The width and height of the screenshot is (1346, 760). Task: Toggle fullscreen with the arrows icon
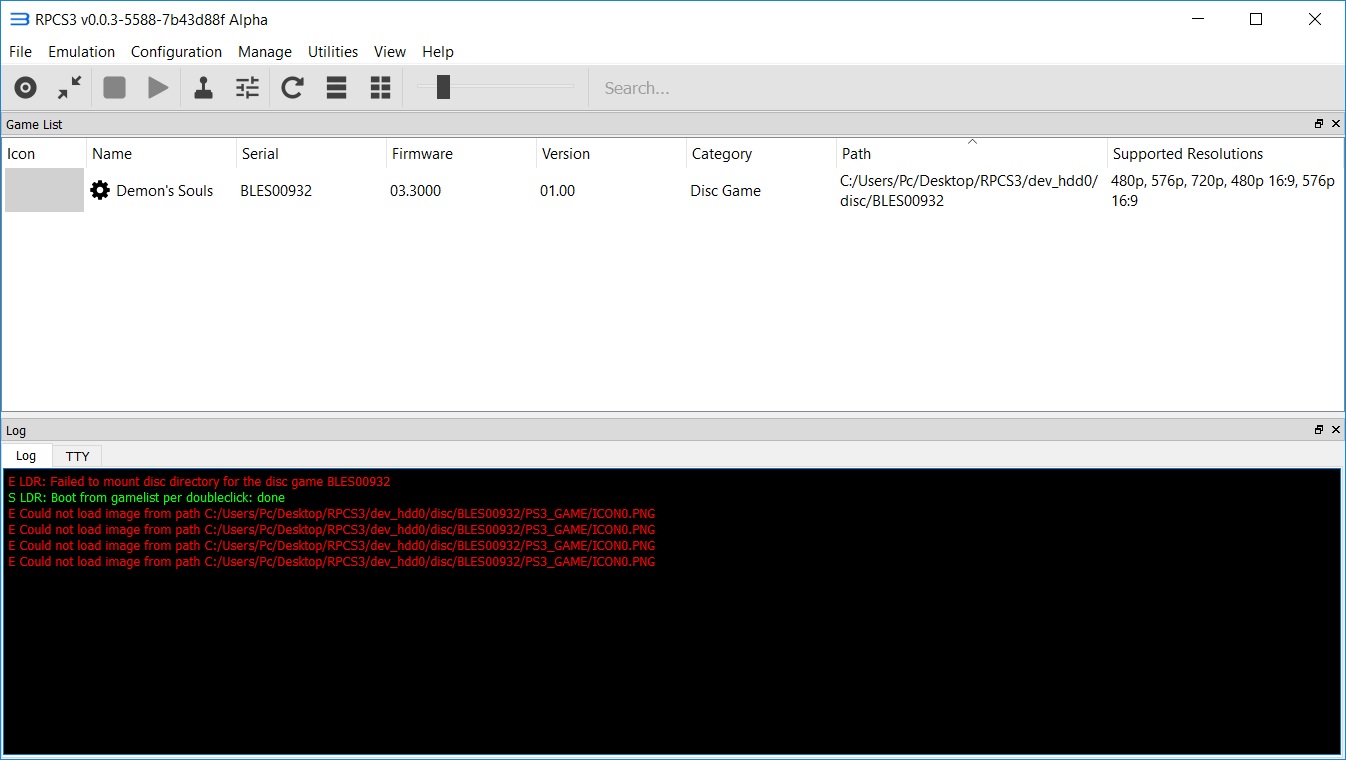coord(69,88)
